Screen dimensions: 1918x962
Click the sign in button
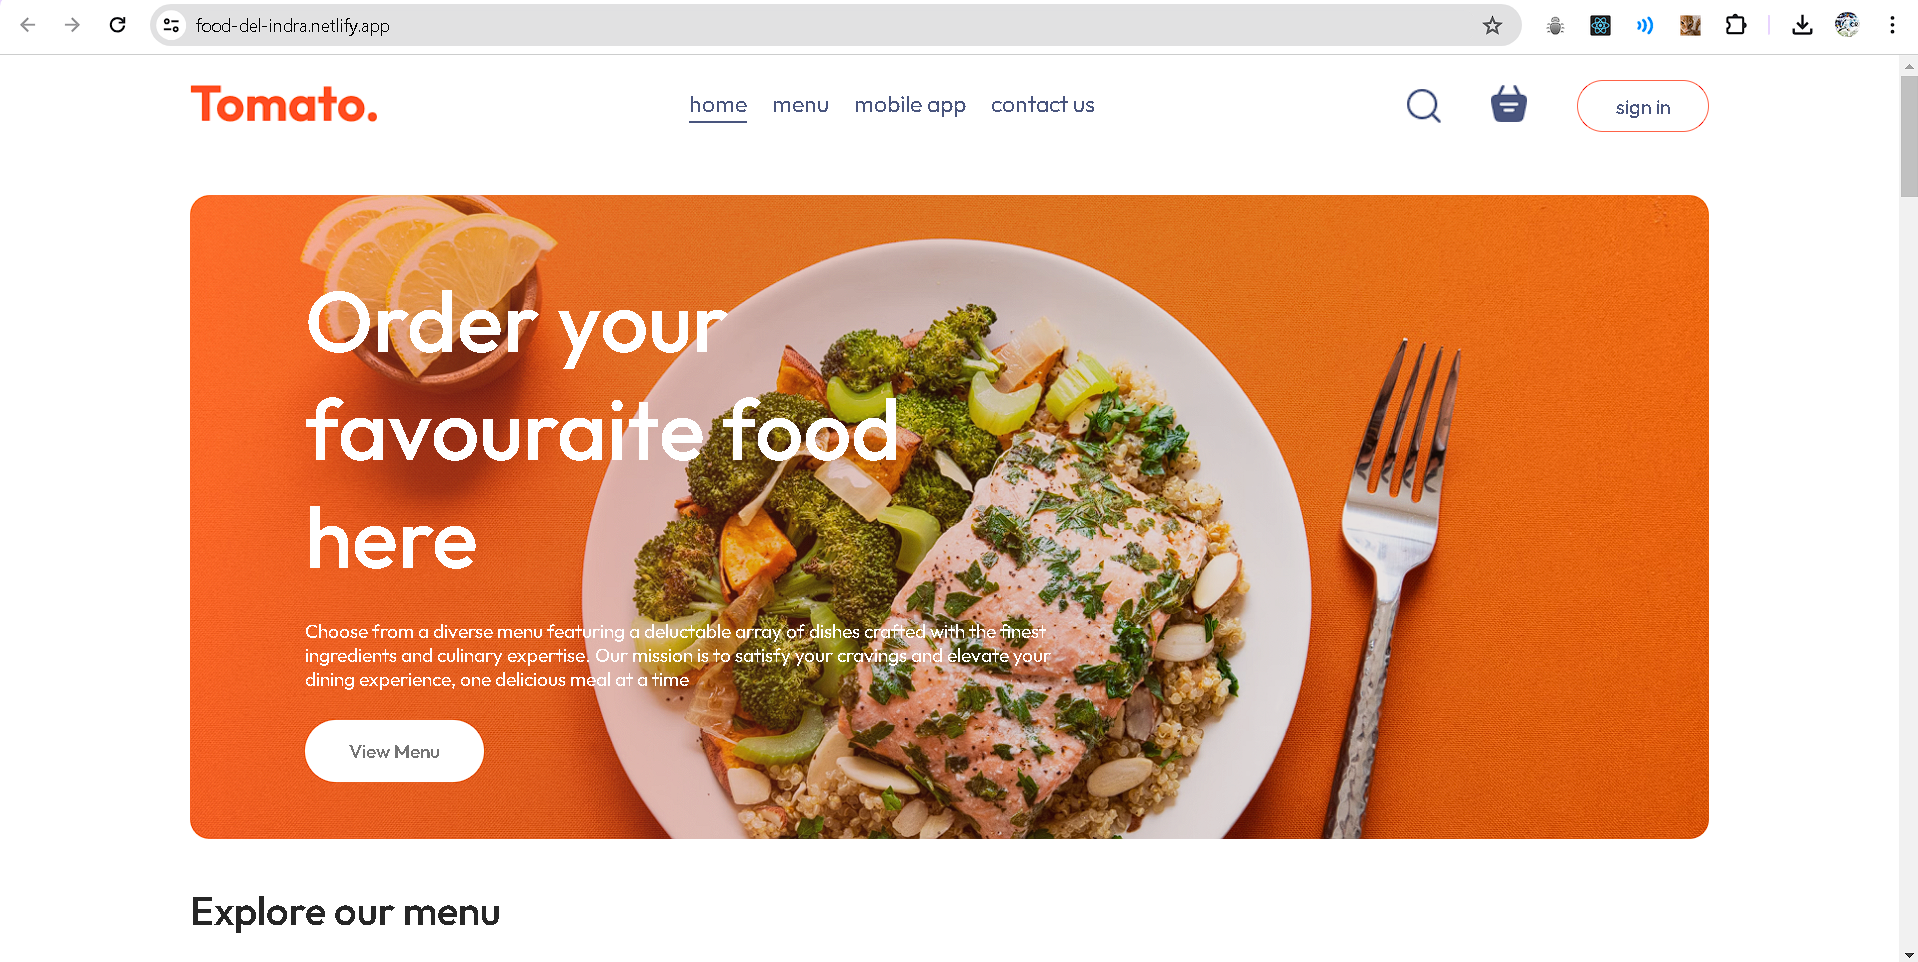click(1642, 106)
